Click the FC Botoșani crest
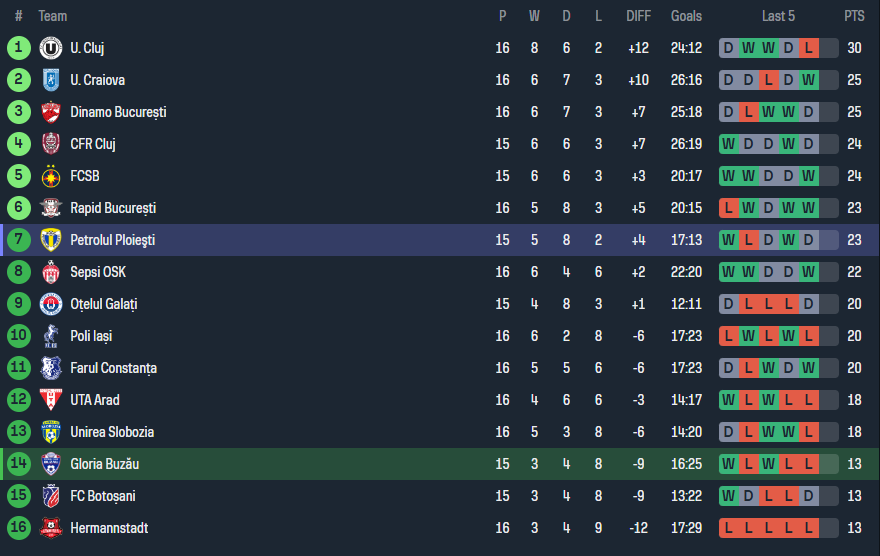 coord(51,496)
